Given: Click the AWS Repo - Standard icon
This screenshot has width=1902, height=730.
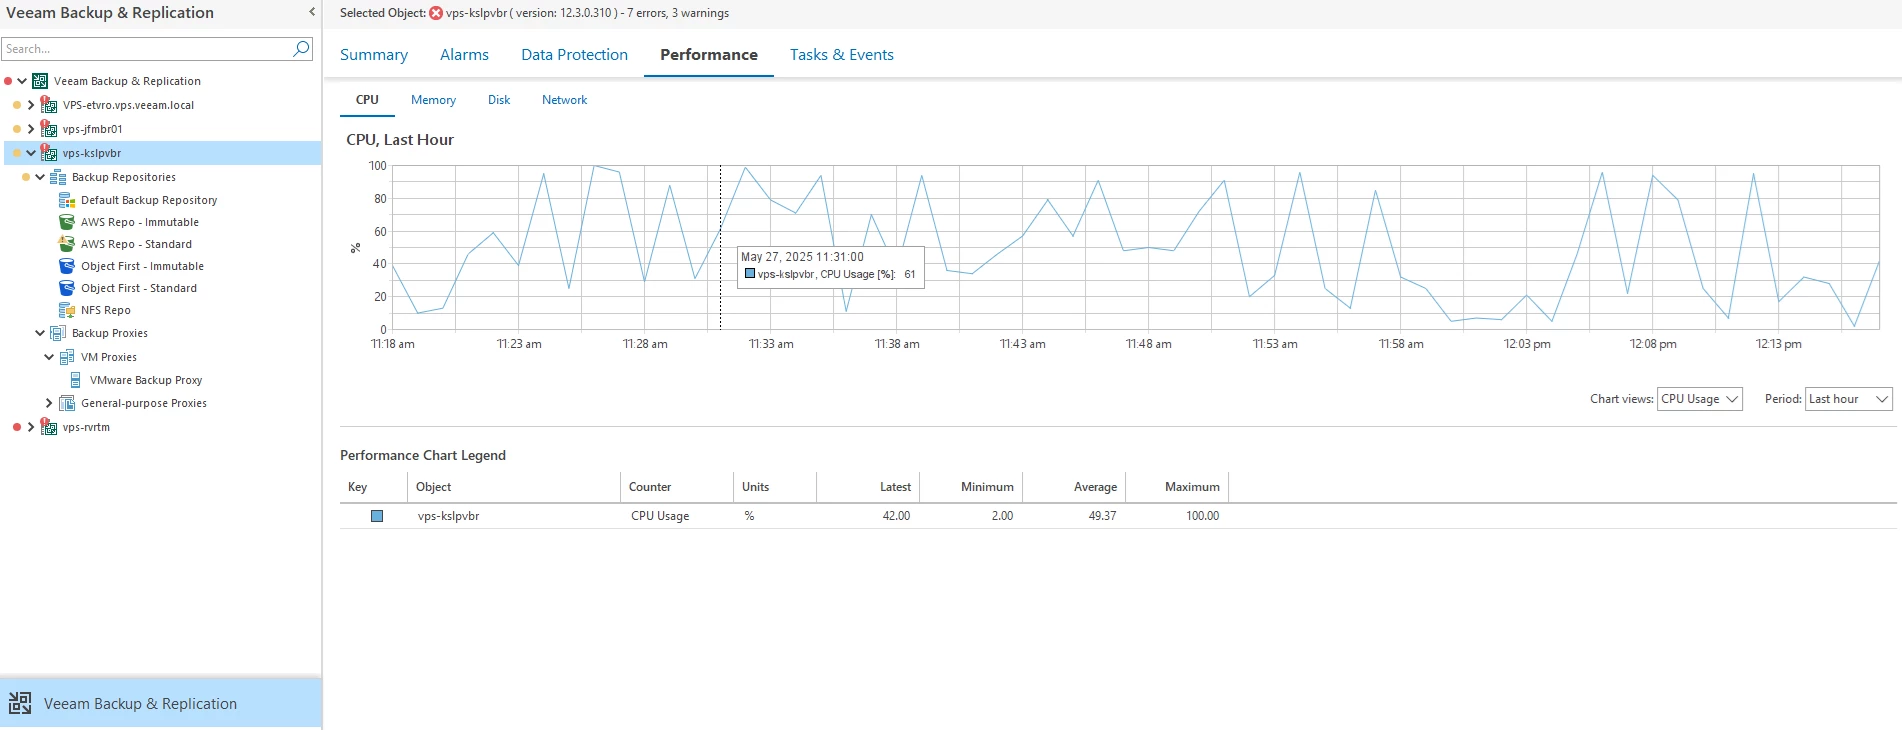Looking at the screenshot, I should pyautogui.click(x=67, y=244).
